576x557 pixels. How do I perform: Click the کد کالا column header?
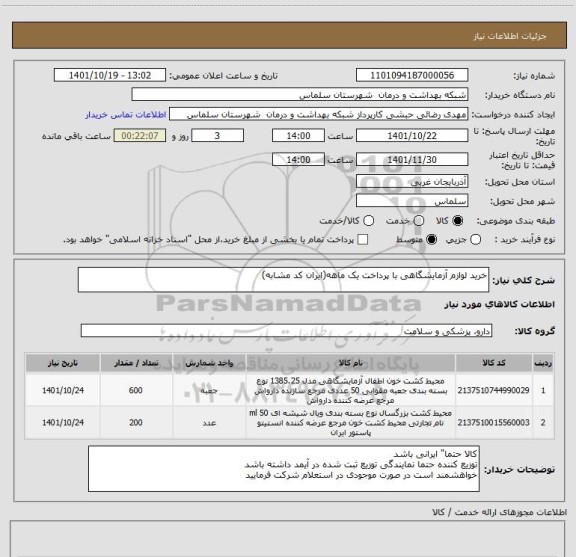[x=494, y=363]
